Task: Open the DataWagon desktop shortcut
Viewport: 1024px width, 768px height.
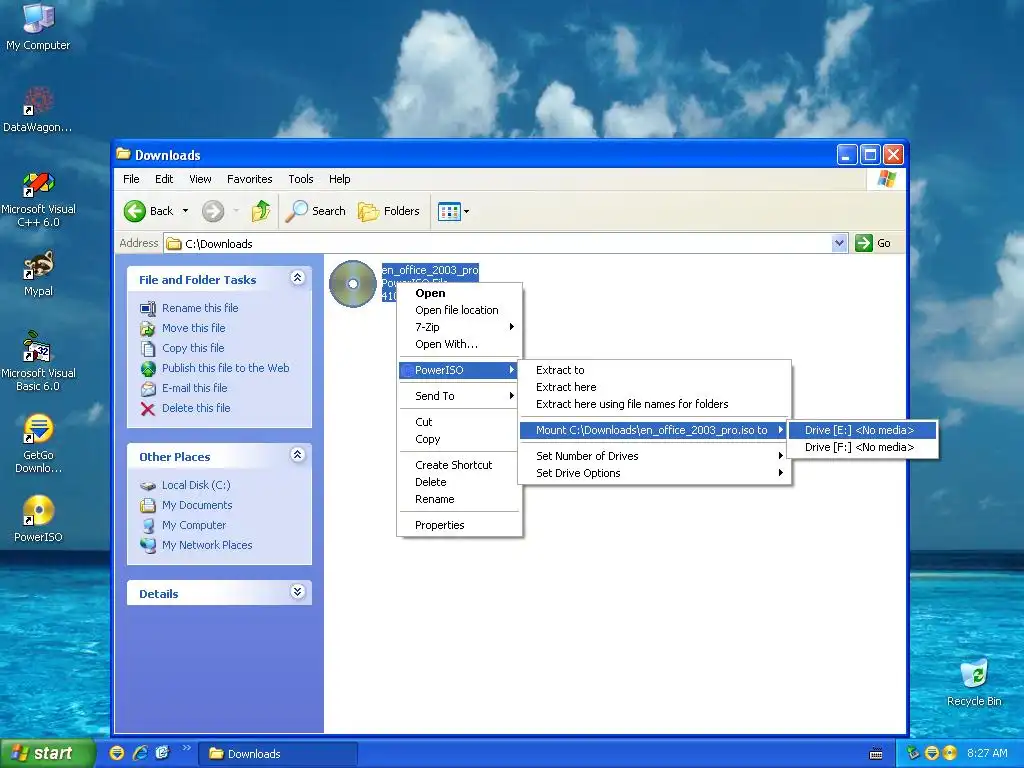Action: [x=38, y=110]
